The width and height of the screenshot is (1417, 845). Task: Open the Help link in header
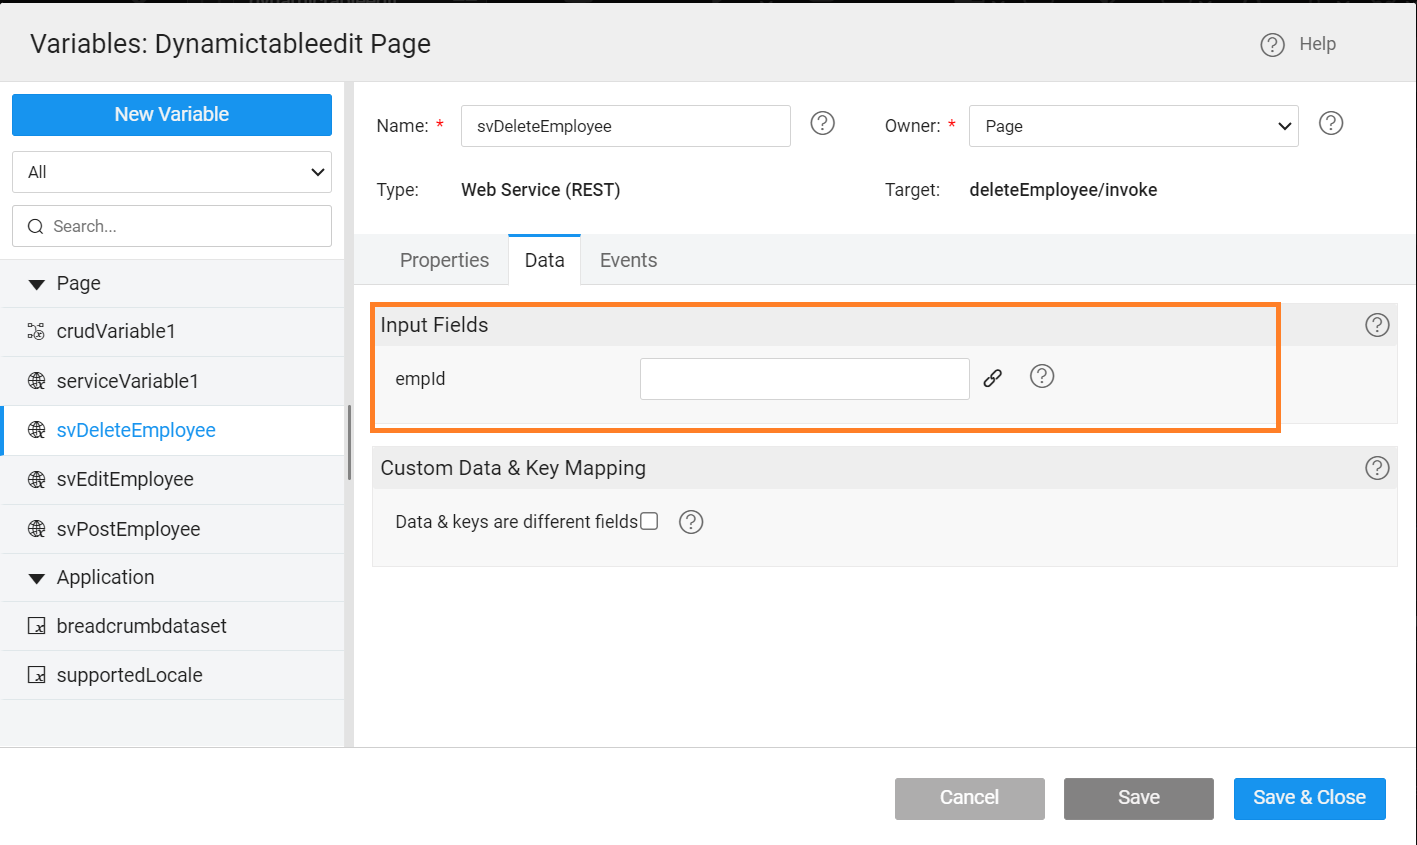click(x=1298, y=44)
